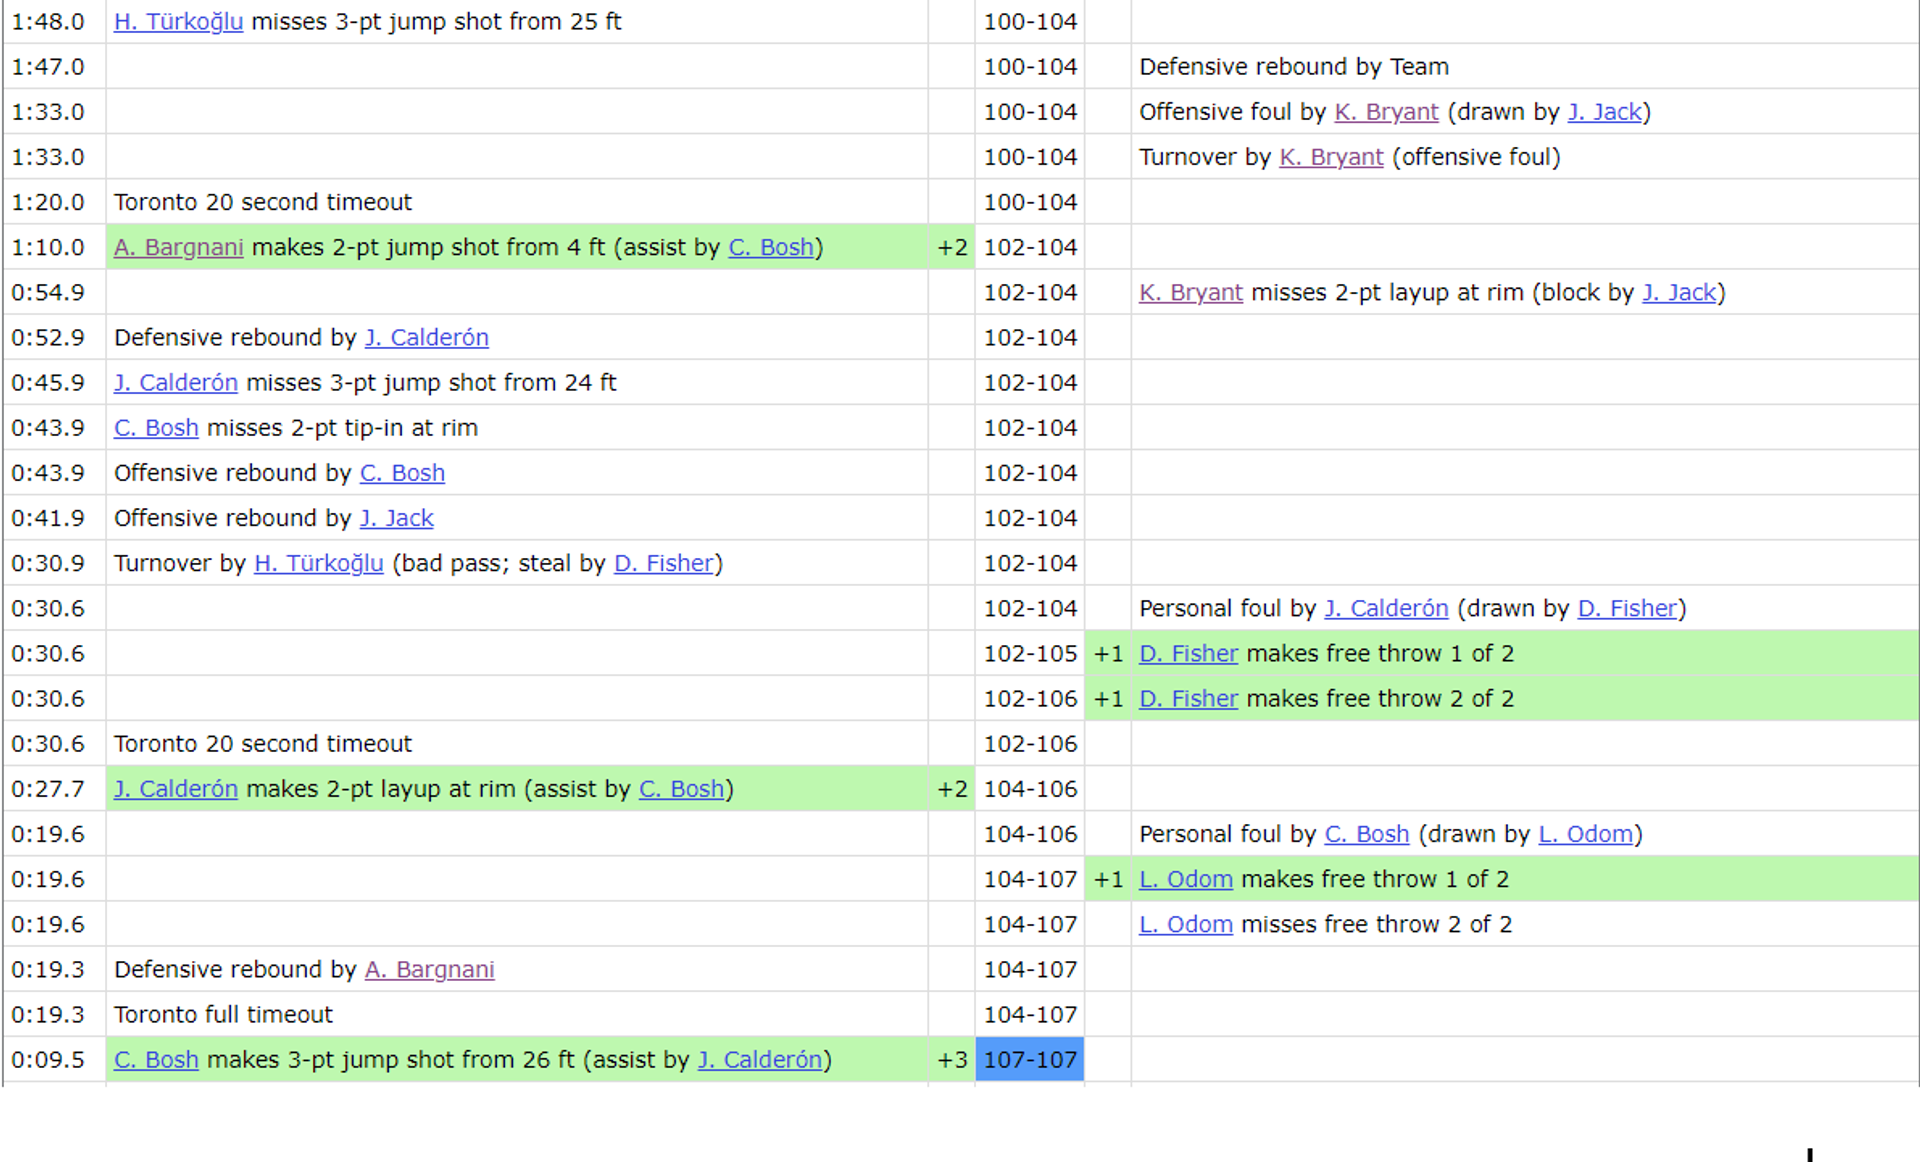This screenshot has height=1162, width=1920.
Task: Click L. Odom link in made free throw 1 of 2
Action: (1185, 880)
